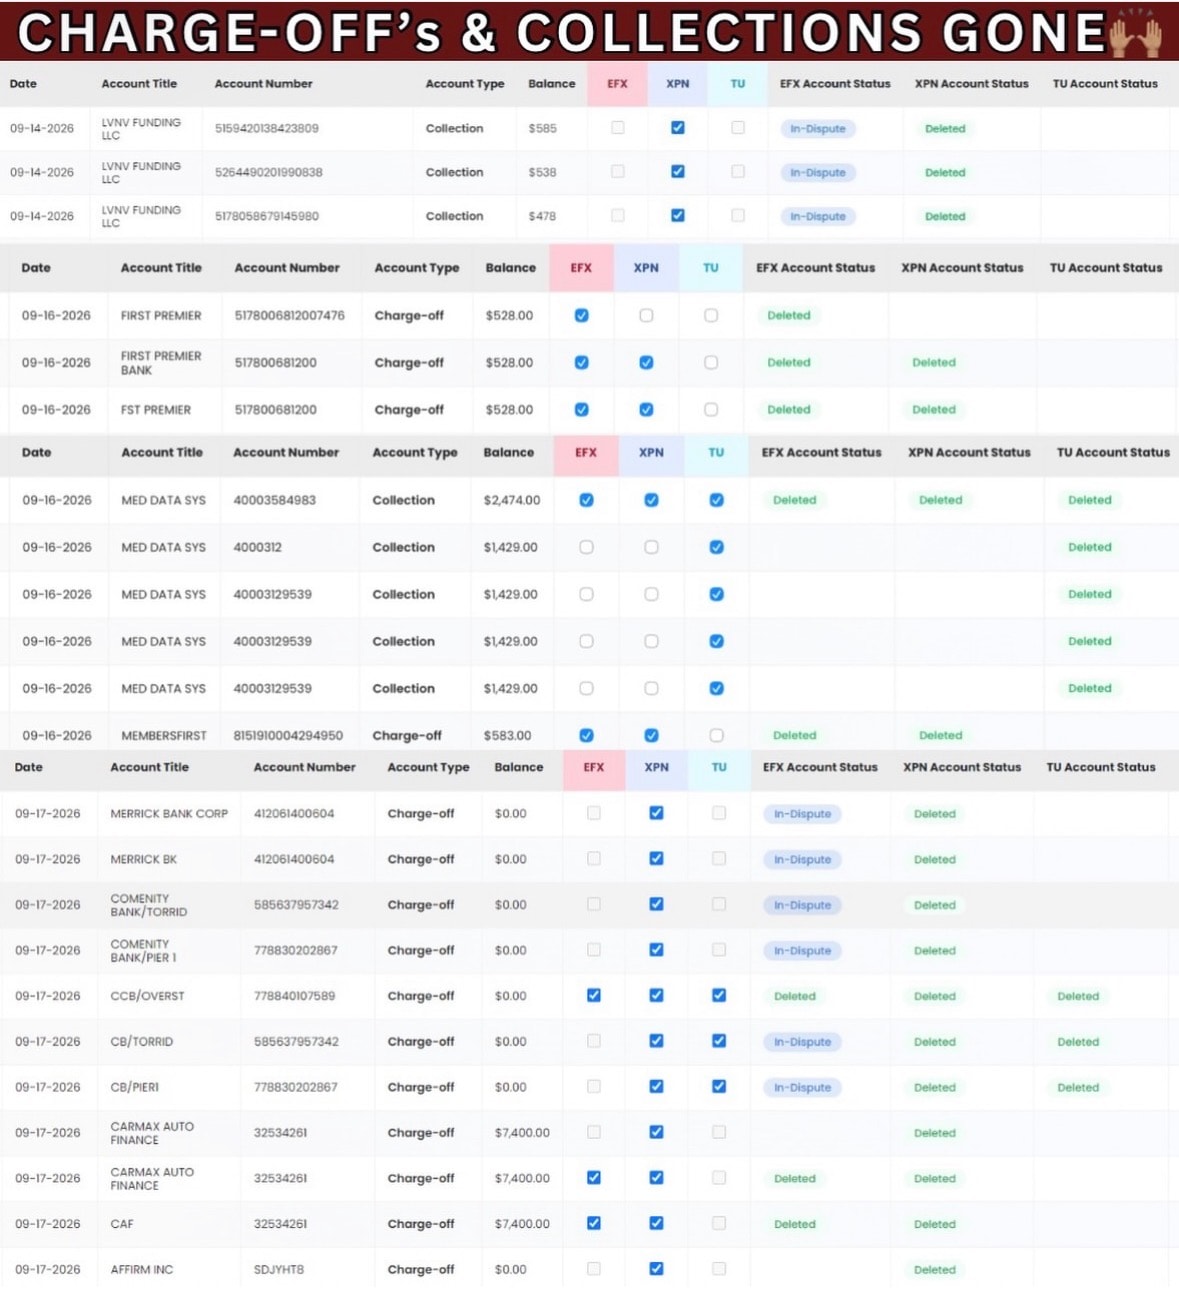Image resolution: width=1179 pixels, height=1297 pixels.
Task: Click the MERRICK BK account title
Action: pos(144,859)
